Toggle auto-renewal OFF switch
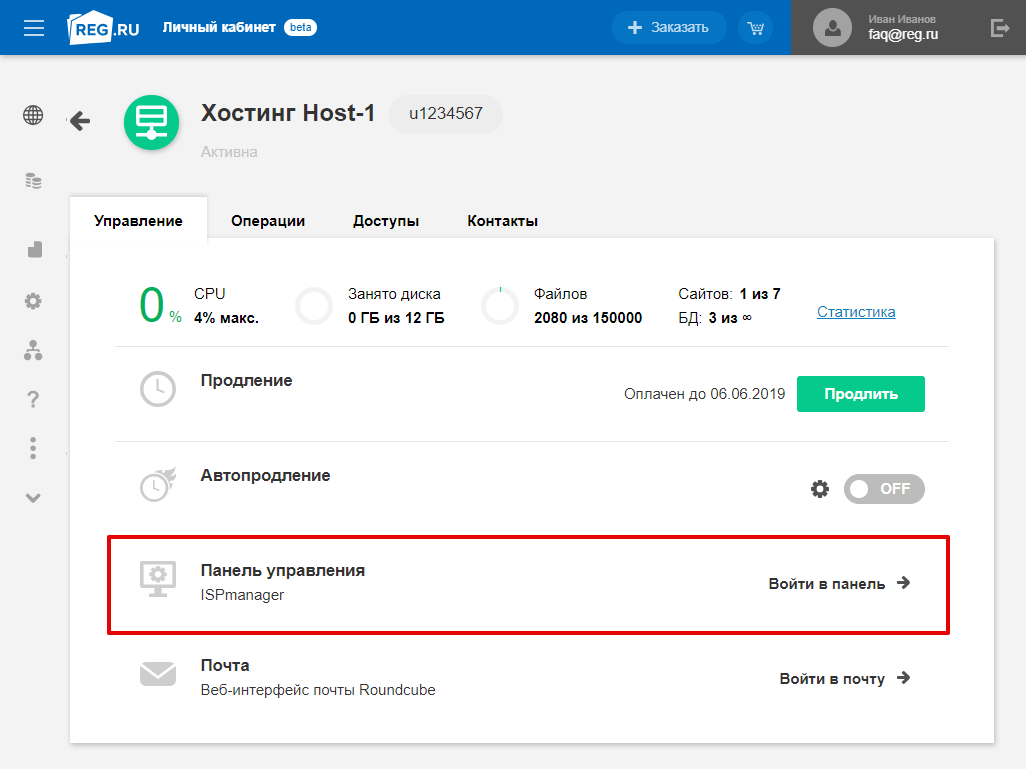 884,489
